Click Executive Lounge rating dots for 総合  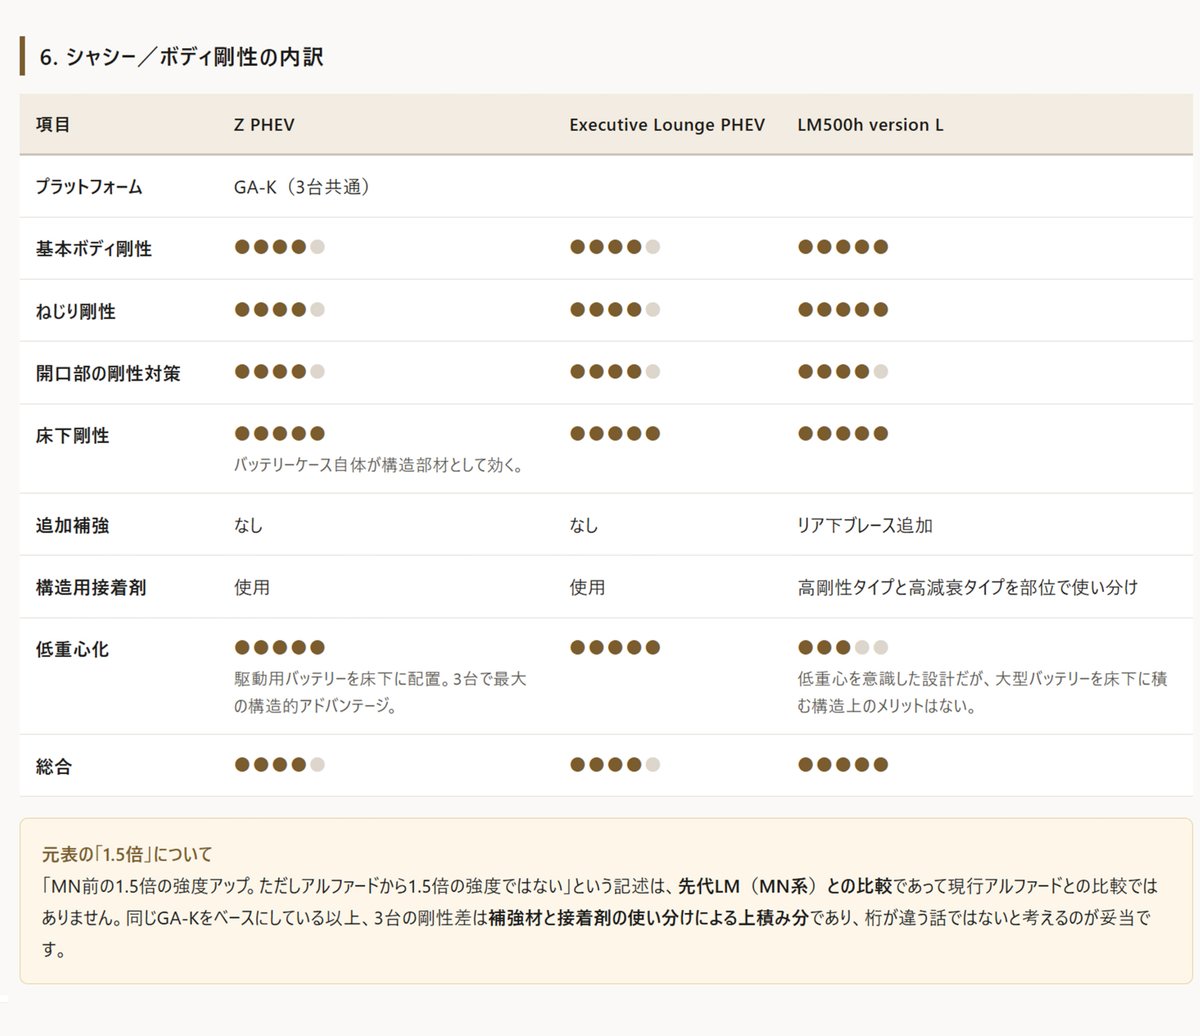pyautogui.click(x=615, y=765)
